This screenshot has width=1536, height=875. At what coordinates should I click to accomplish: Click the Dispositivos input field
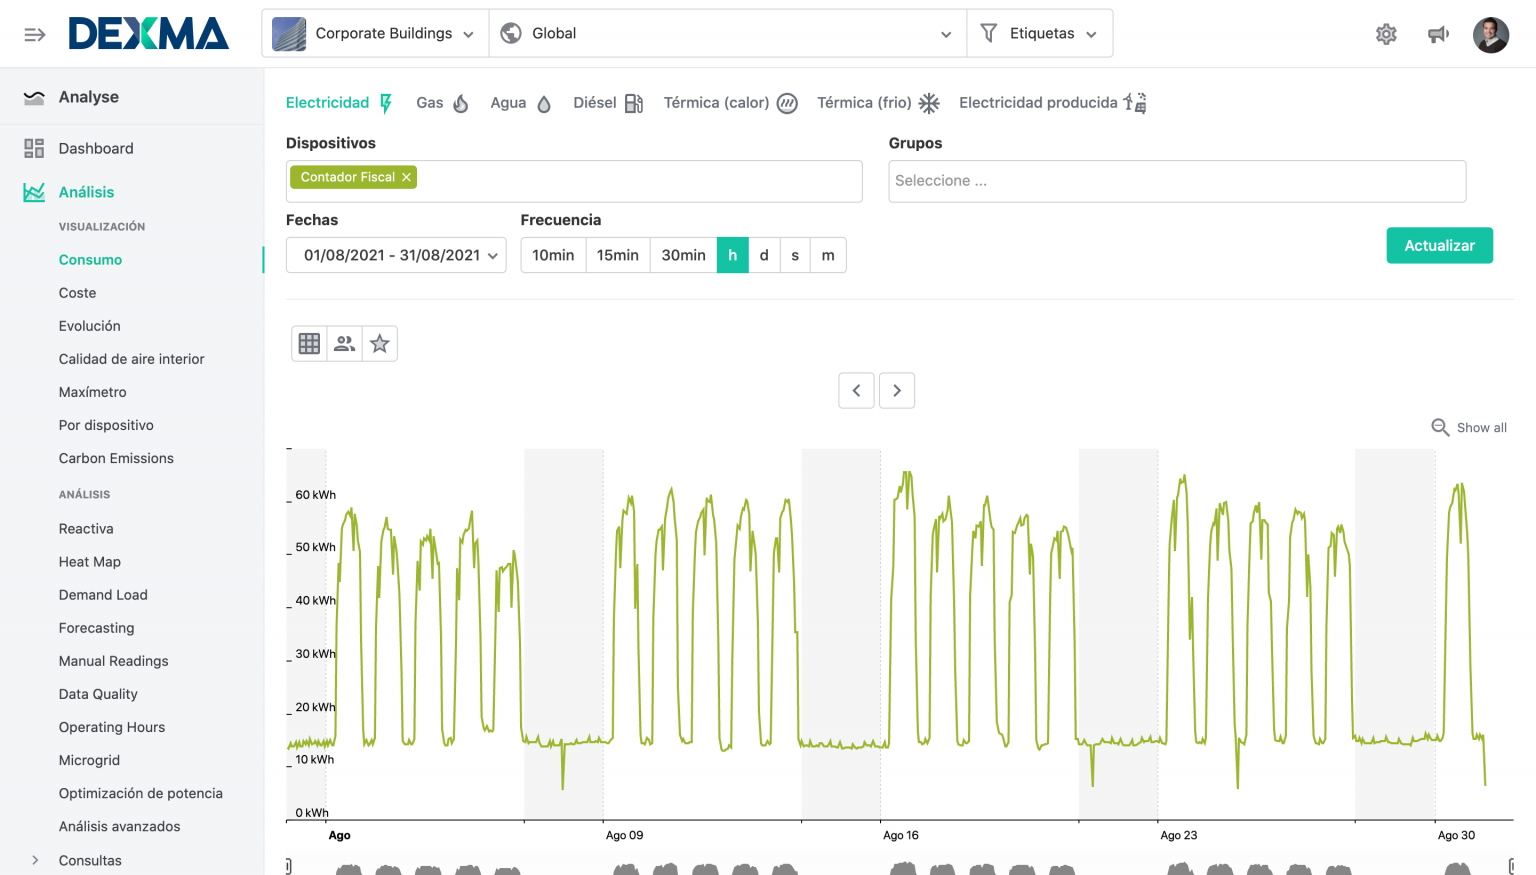(574, 181)
